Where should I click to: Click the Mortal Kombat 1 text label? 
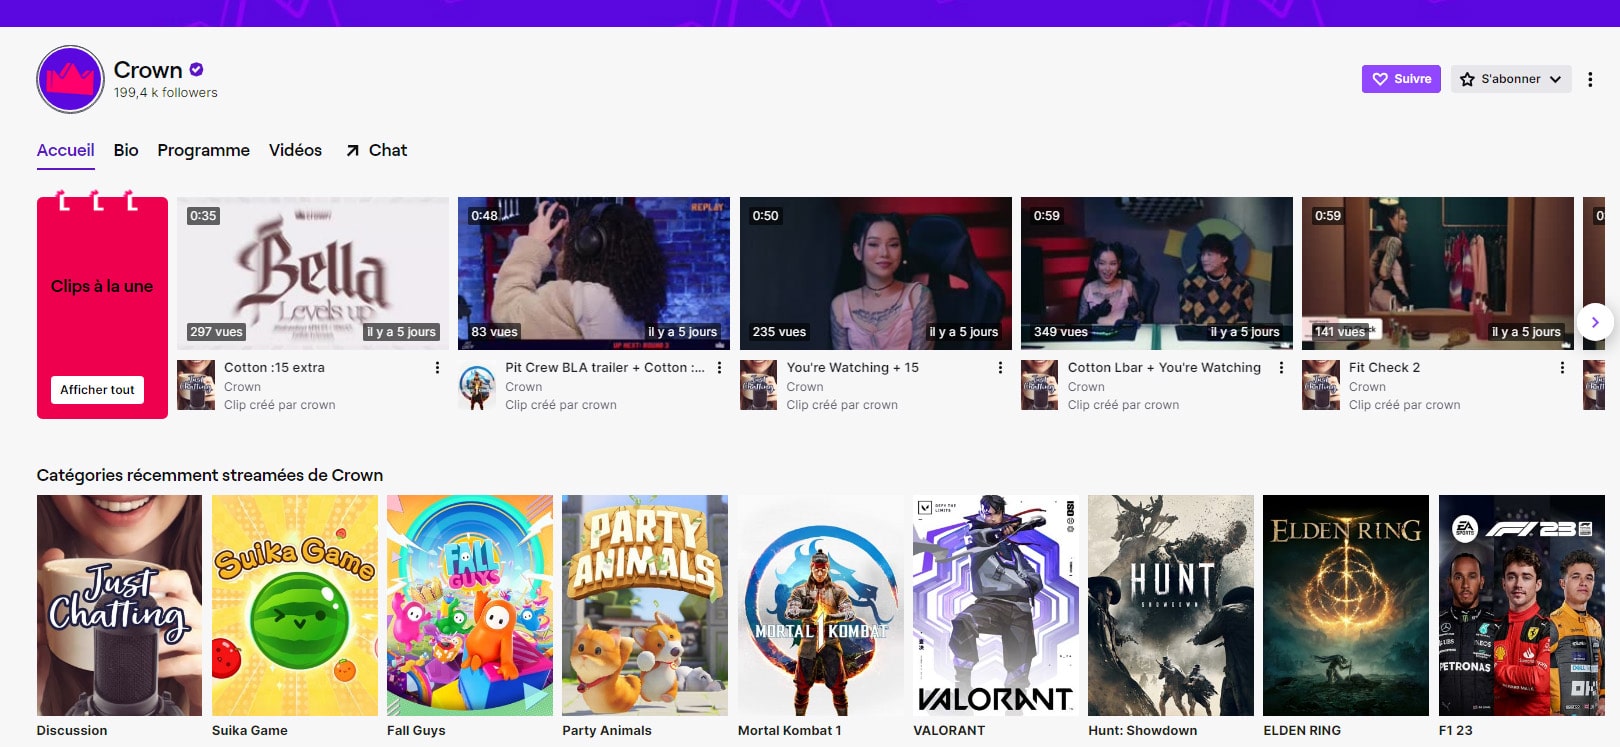click(790, 731)
